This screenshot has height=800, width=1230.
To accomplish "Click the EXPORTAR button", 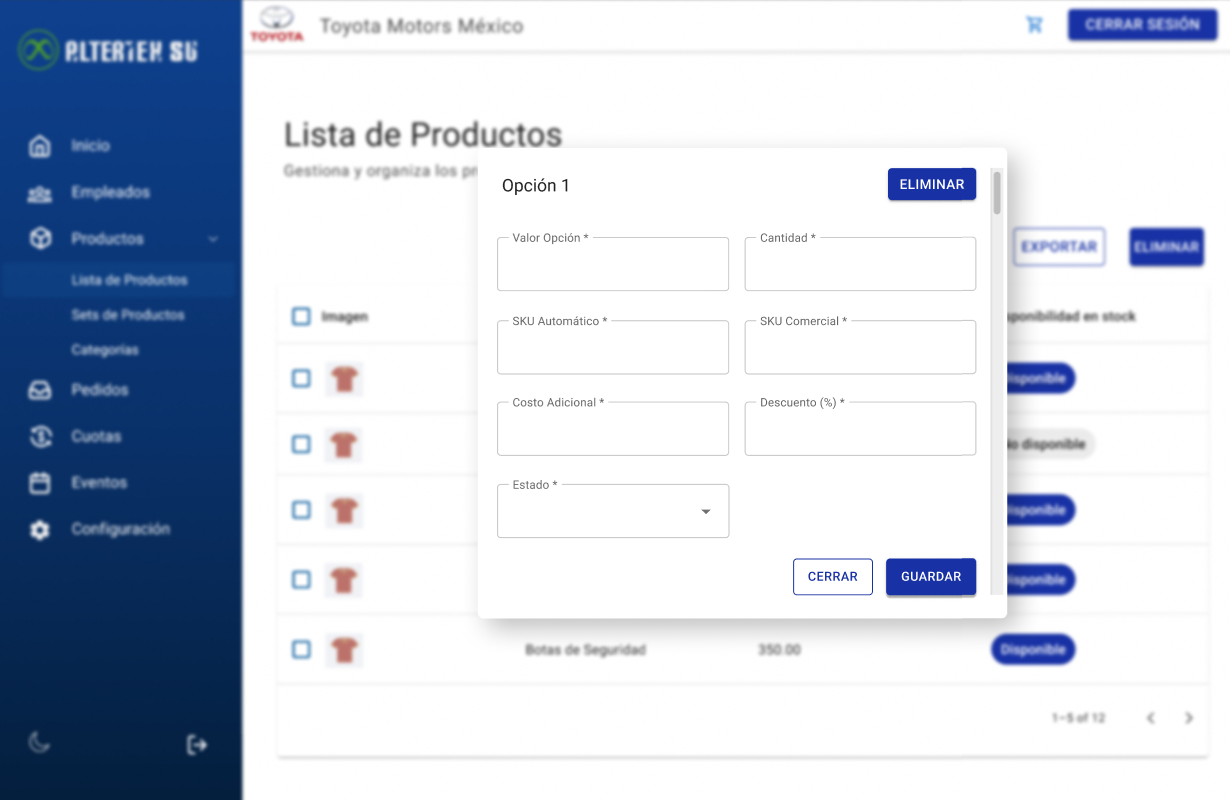I will [1059, 247].
